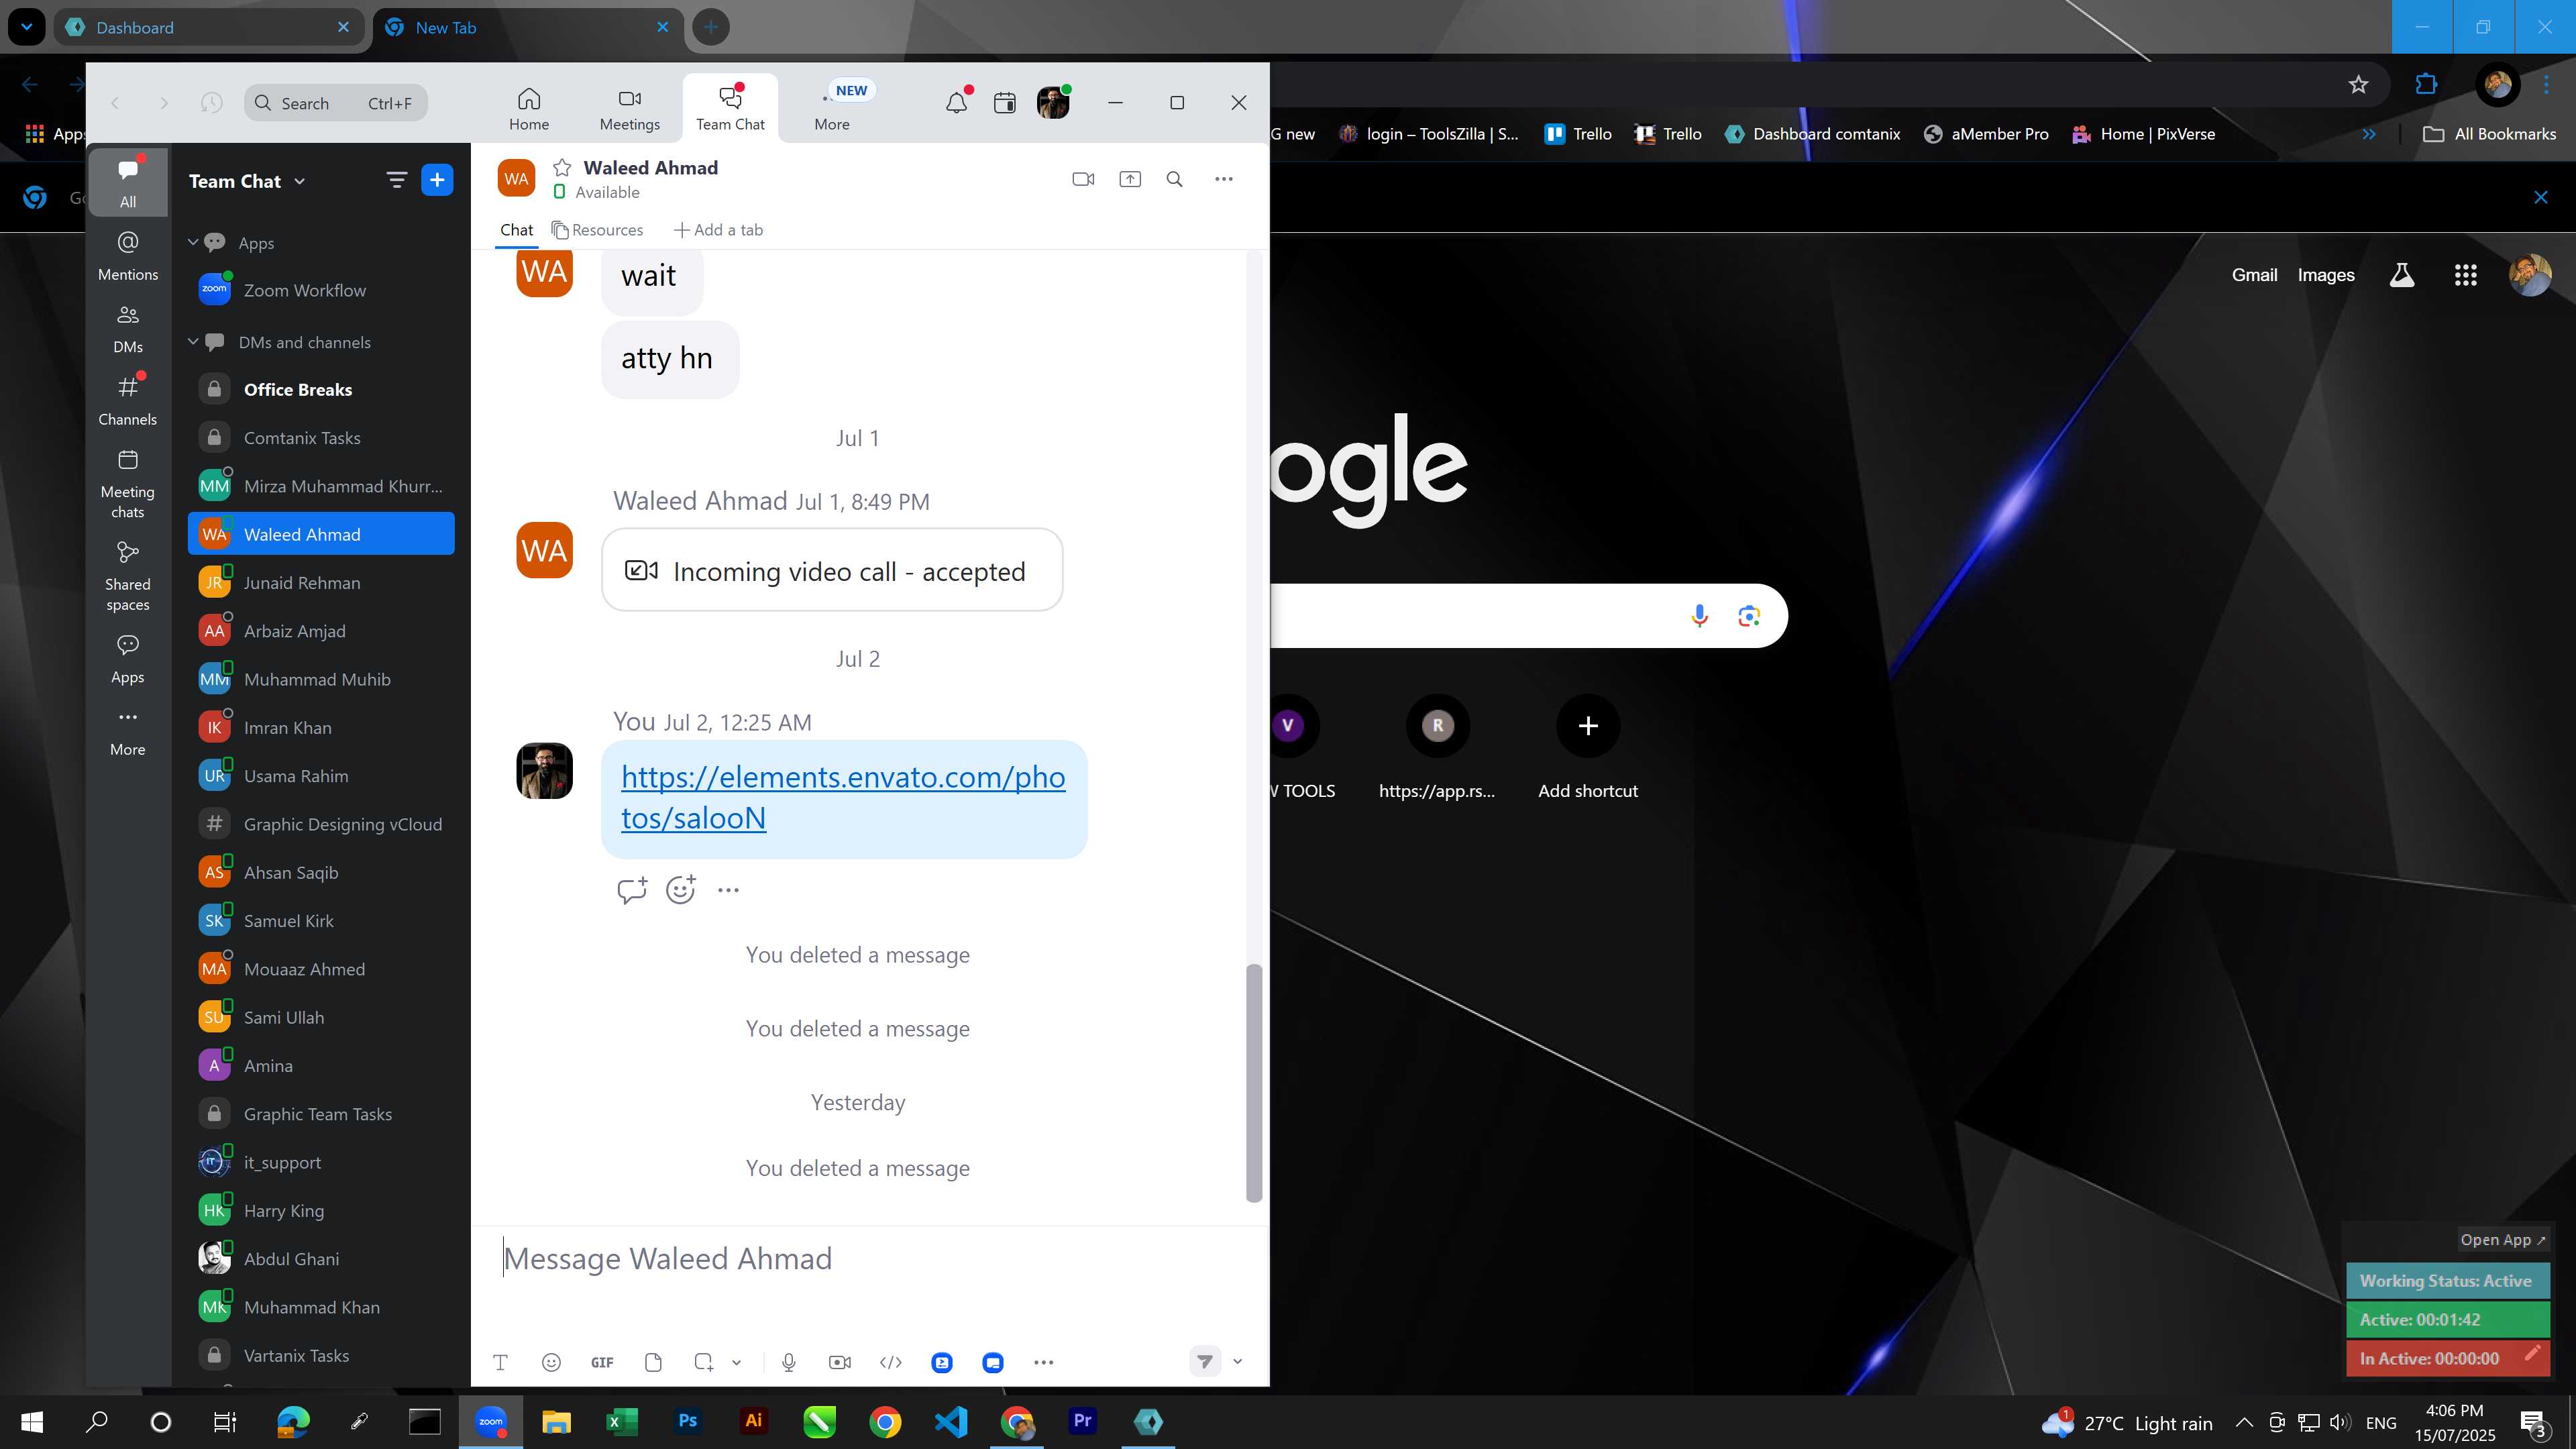
Task: Record a video message in composer
Action: 840,1362
